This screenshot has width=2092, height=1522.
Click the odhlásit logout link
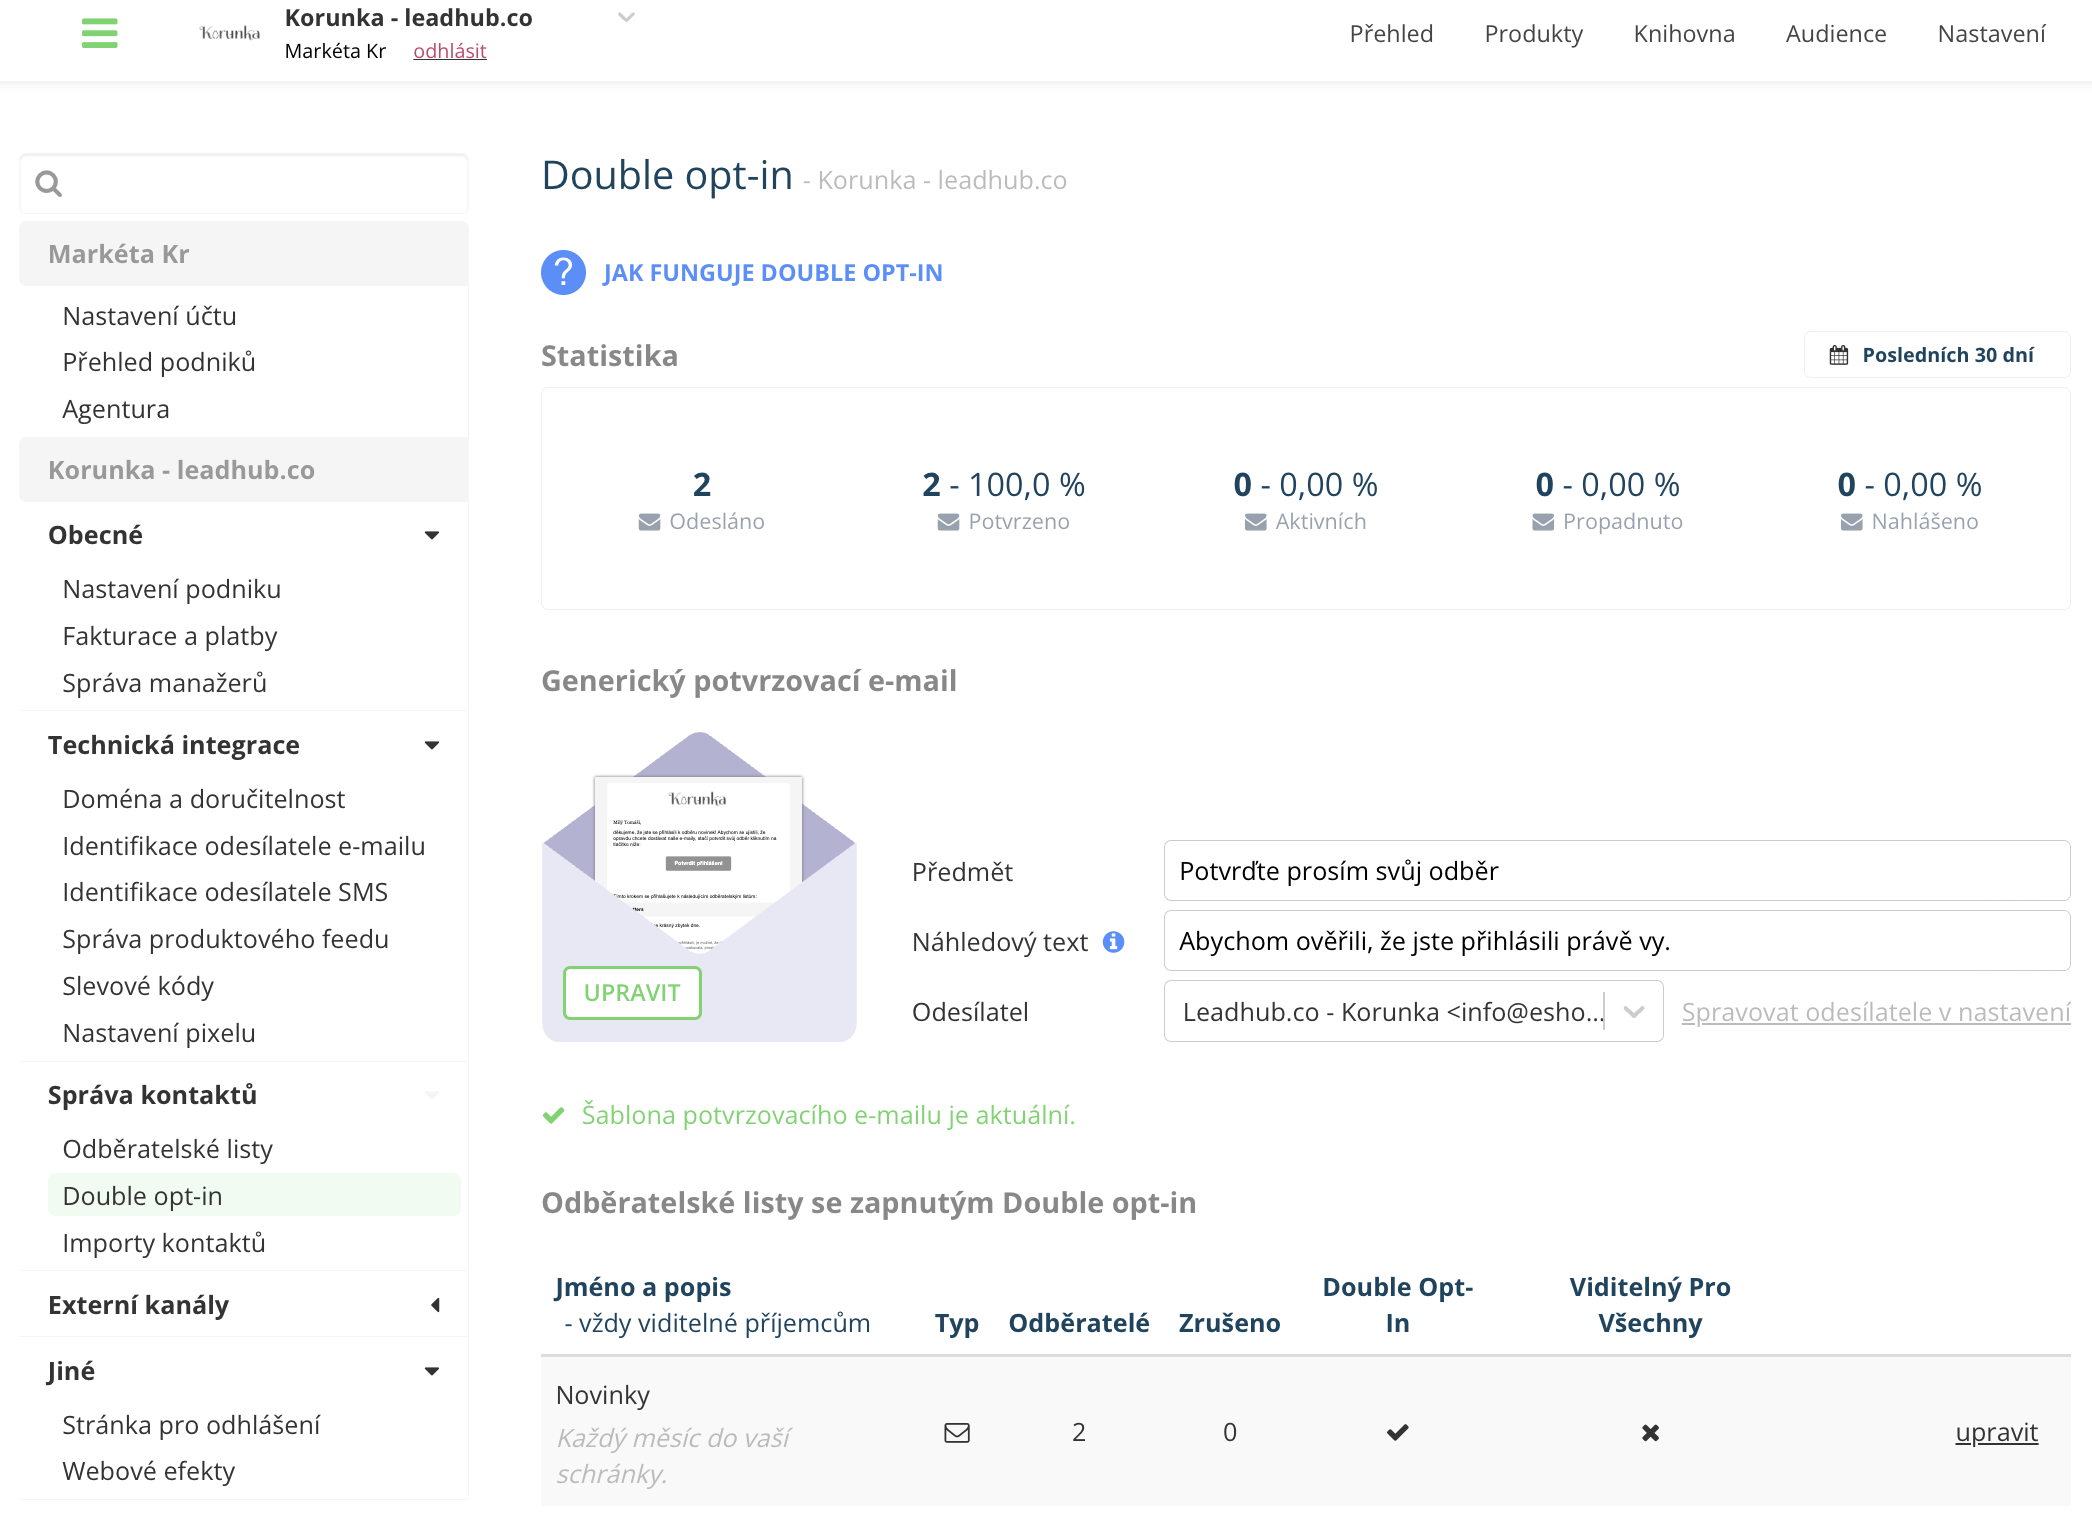pyautogui.click(x=449, y=51)
